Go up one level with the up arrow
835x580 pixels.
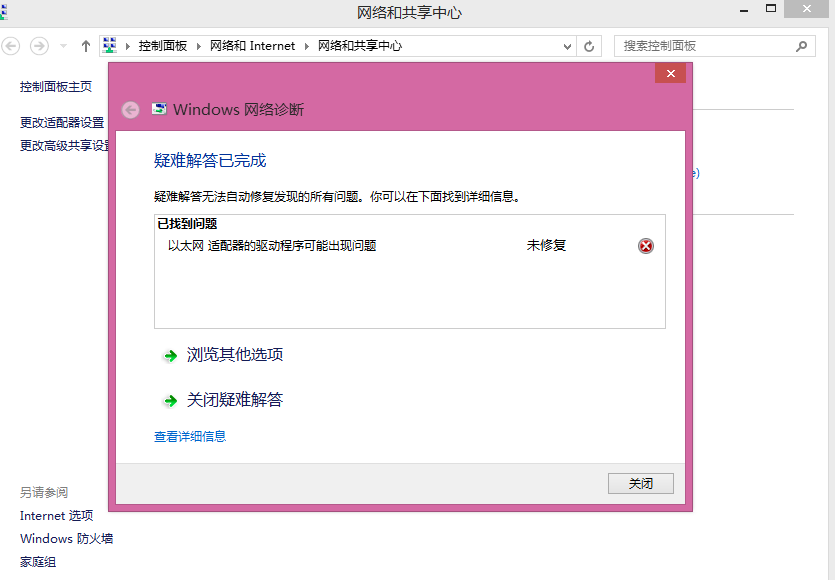[85, 46]
